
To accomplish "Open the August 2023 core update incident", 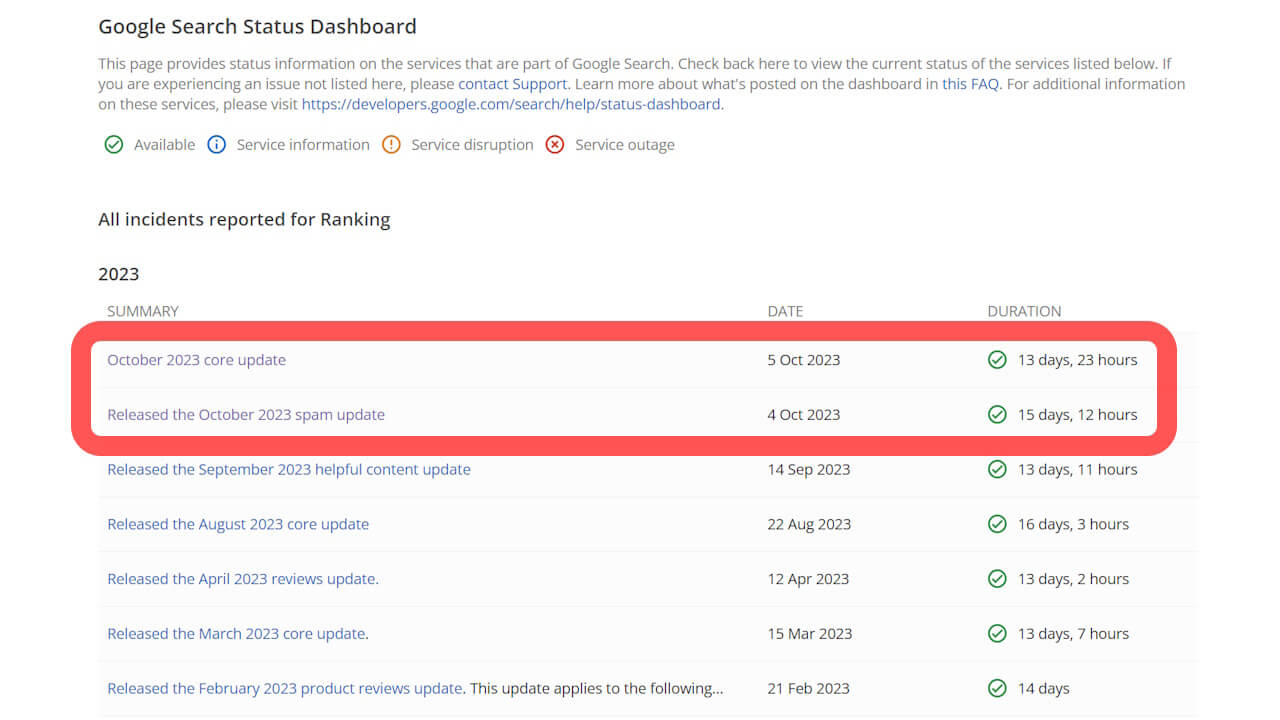I will tap(238, 524).
